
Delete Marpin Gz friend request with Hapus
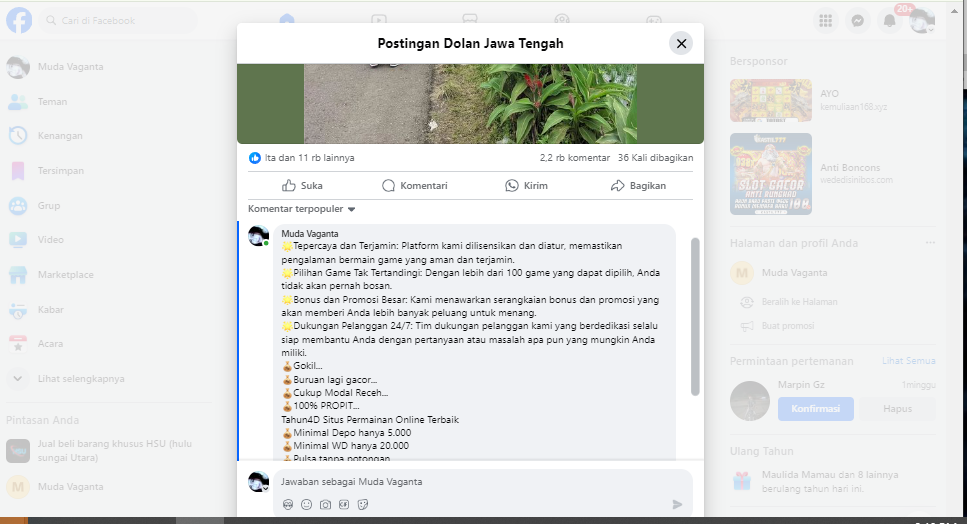pos(897,409)
